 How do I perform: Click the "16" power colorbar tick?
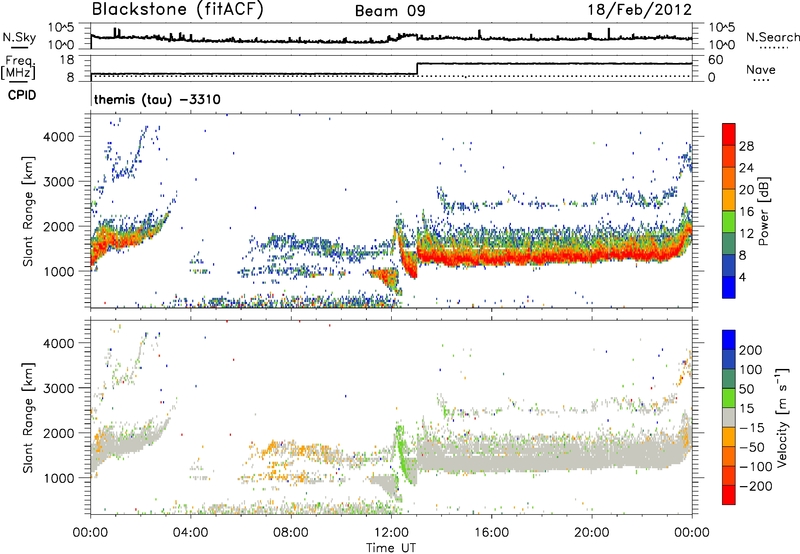pos(746,212)
